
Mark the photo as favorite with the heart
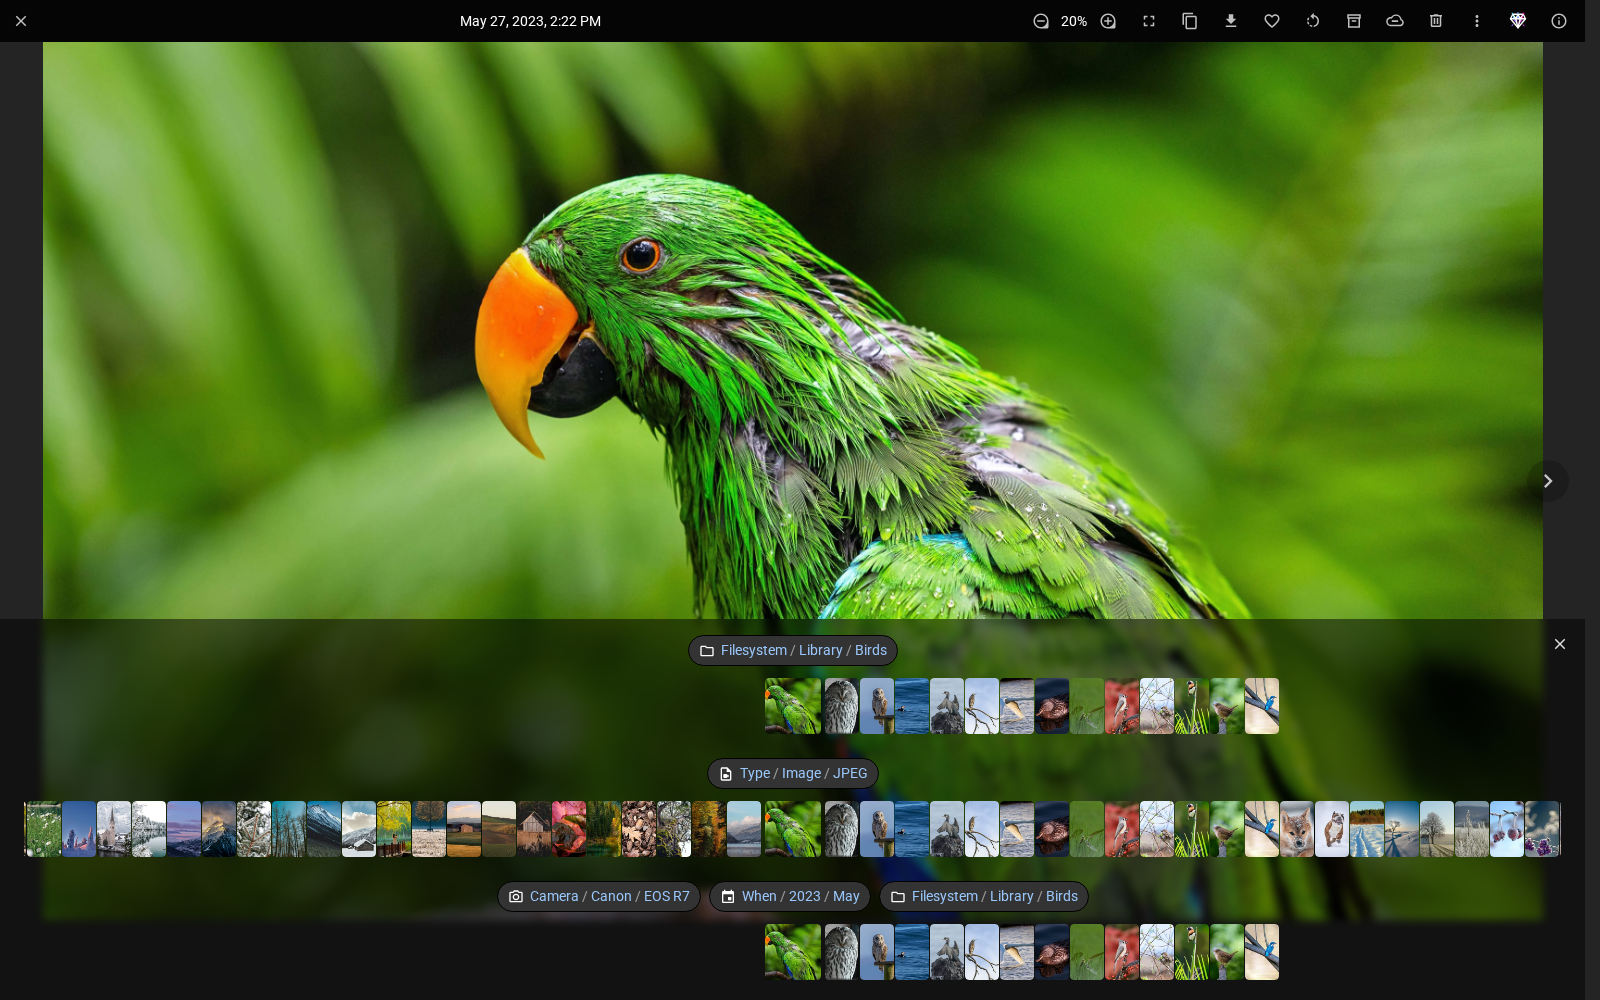coord(1272,21)
